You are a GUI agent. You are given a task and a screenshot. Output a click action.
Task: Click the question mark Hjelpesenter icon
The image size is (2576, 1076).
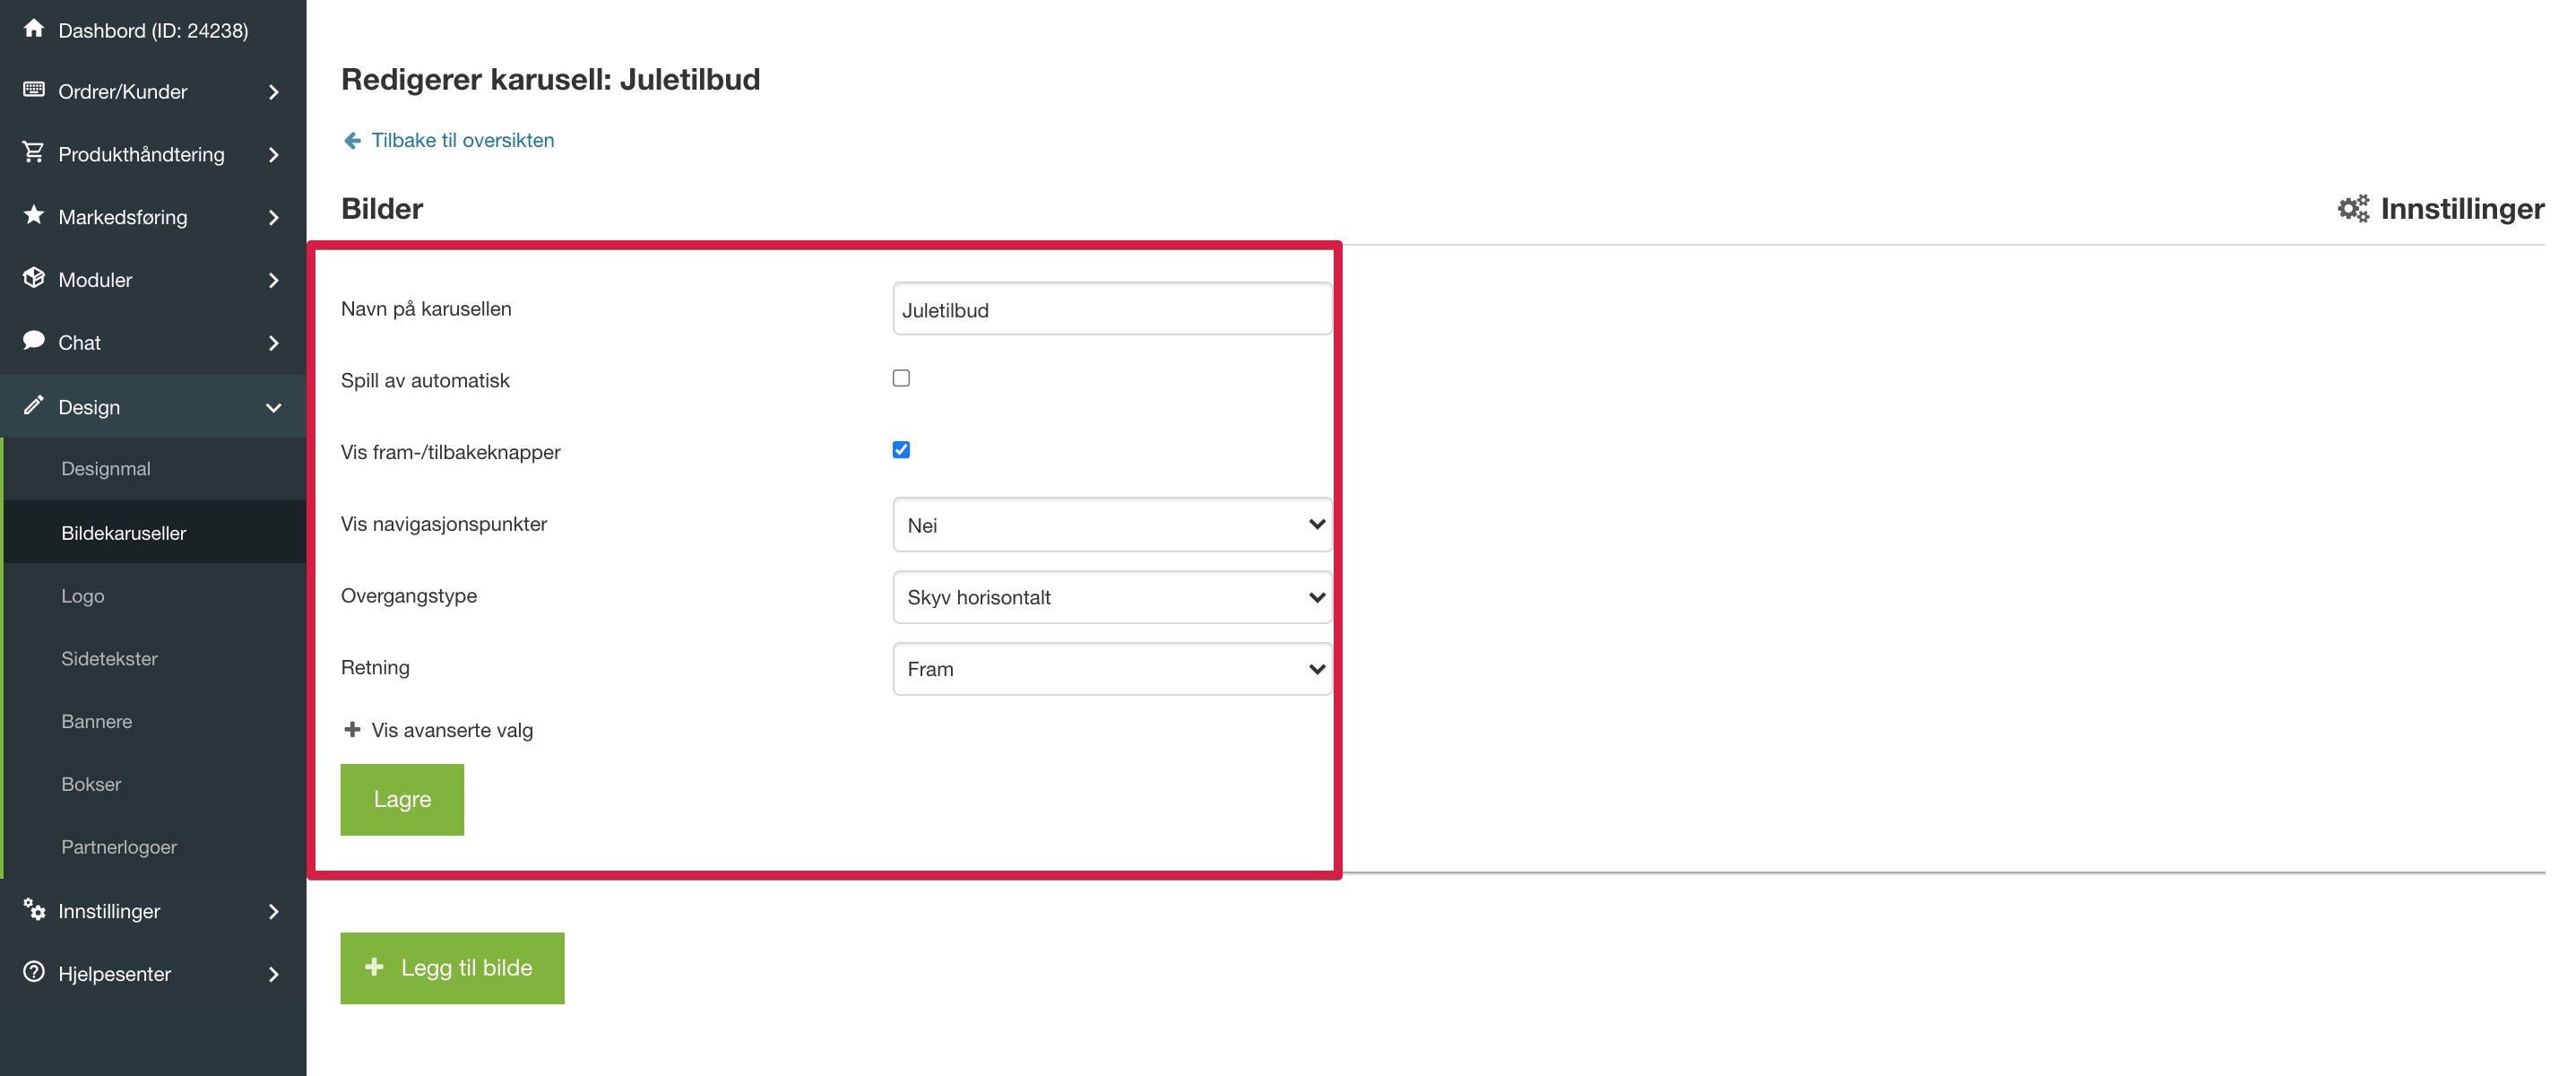coord(34,971)
